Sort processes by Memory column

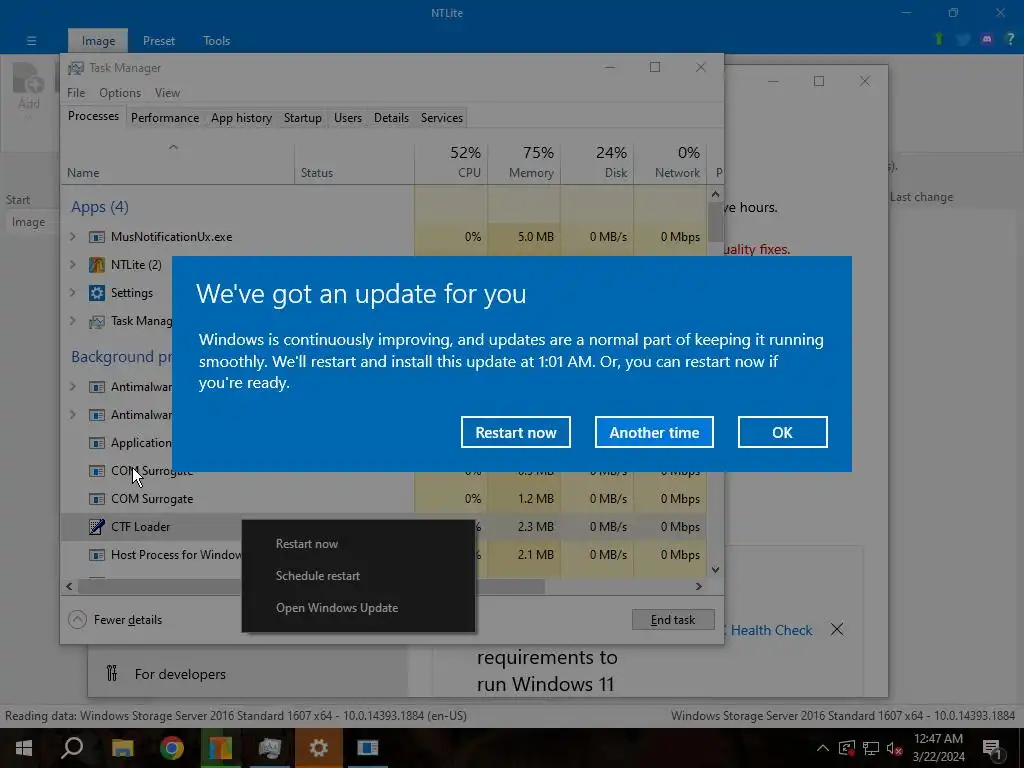coord(524,162)
